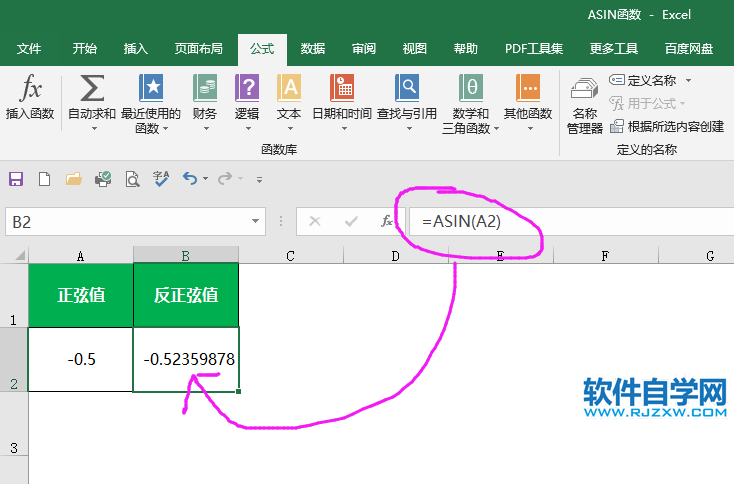Open the Financial (财务) functions icon
The image size is (734, 484).
205,88
